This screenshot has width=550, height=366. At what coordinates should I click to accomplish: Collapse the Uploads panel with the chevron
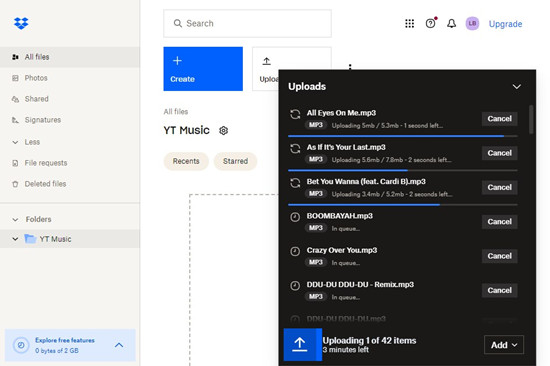517,87
